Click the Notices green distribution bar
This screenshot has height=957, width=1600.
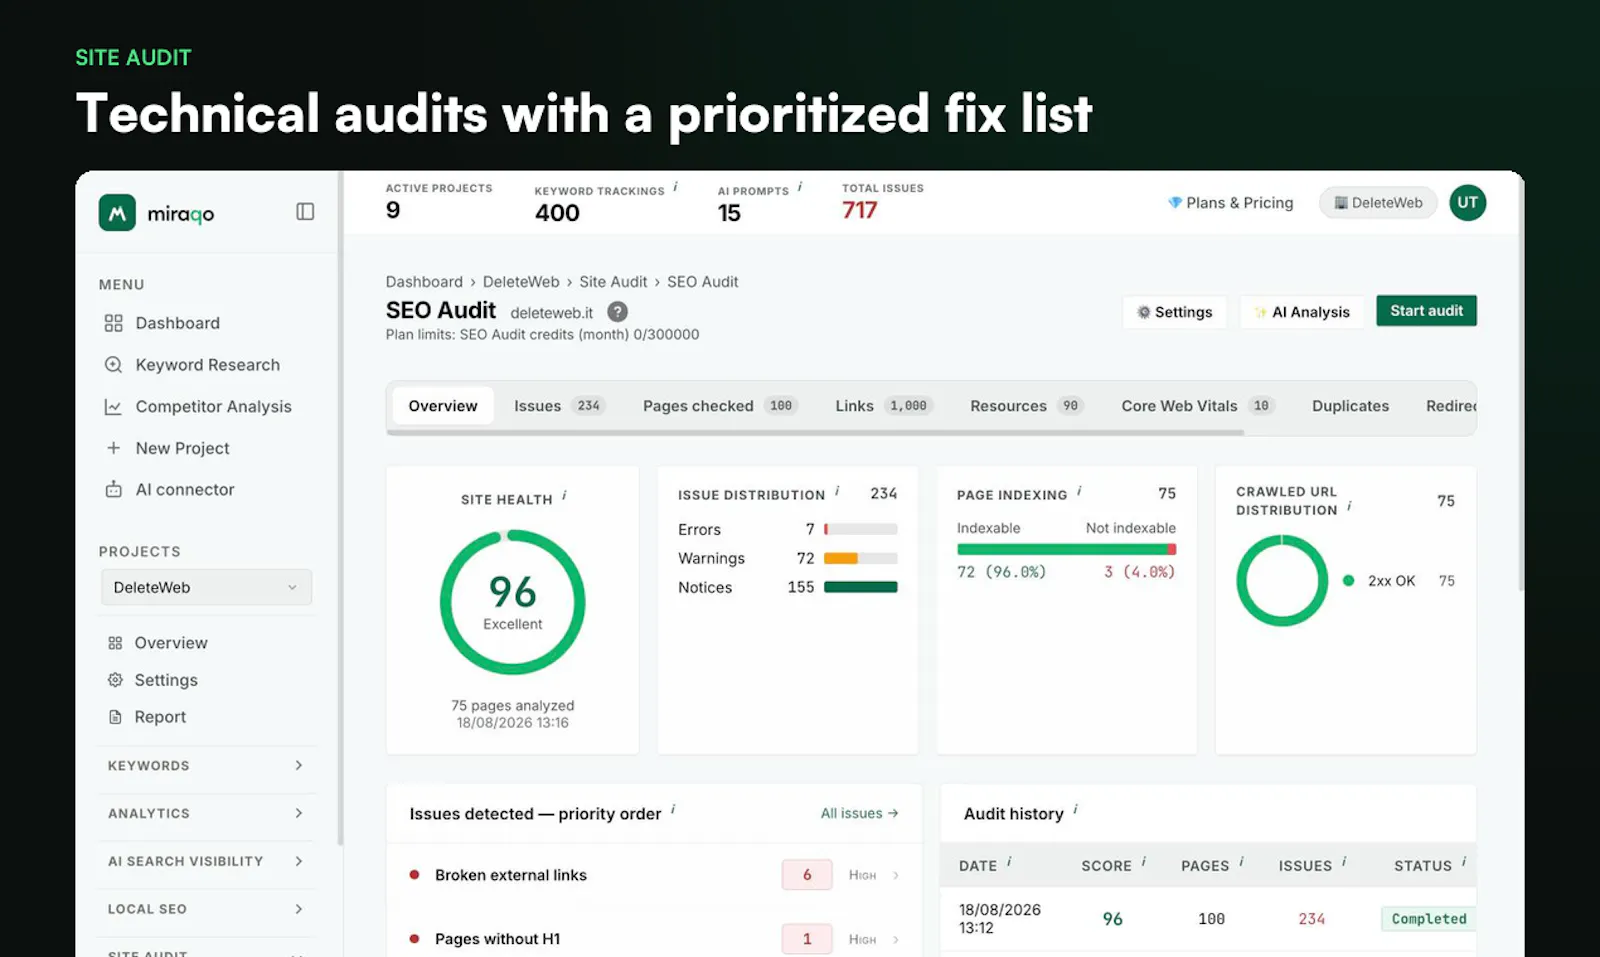click(860, 587)
